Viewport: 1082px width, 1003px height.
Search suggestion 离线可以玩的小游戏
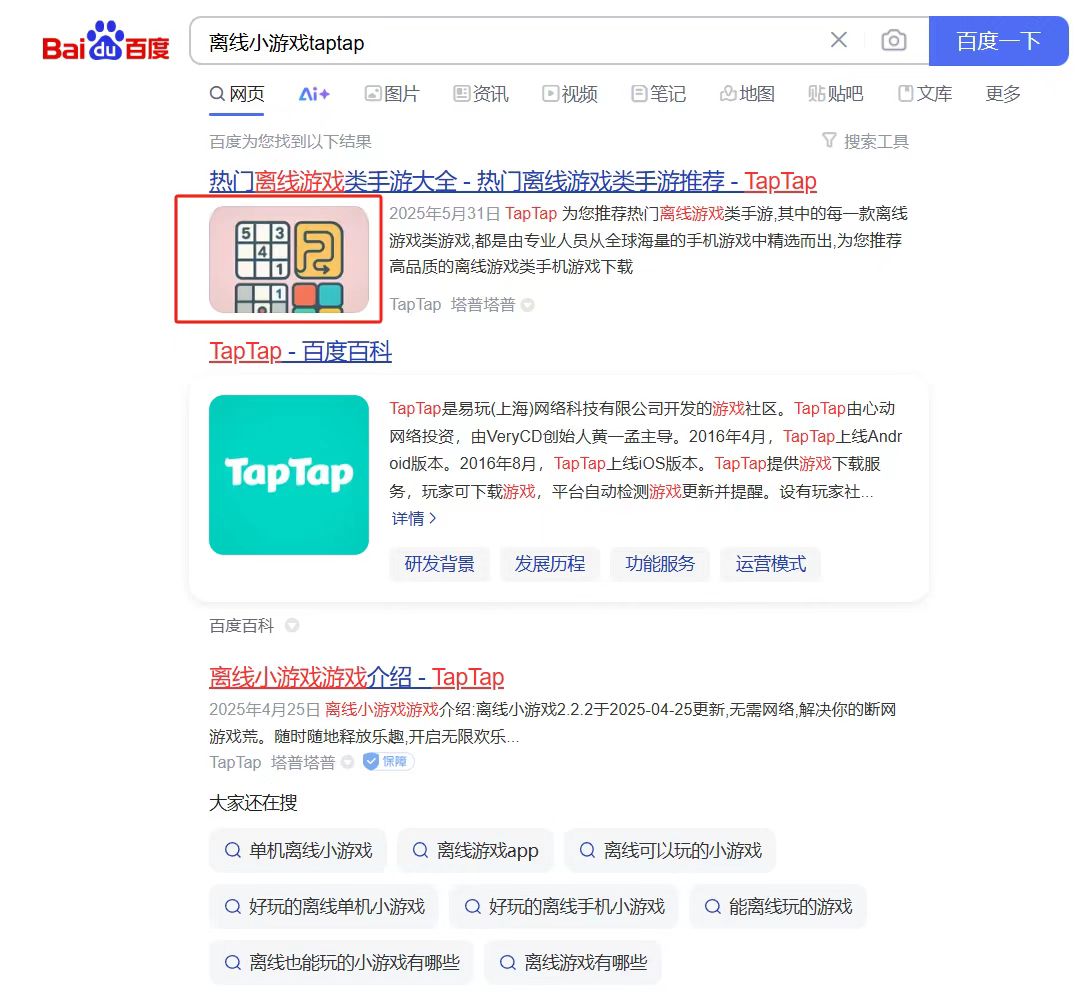[670, 851]
